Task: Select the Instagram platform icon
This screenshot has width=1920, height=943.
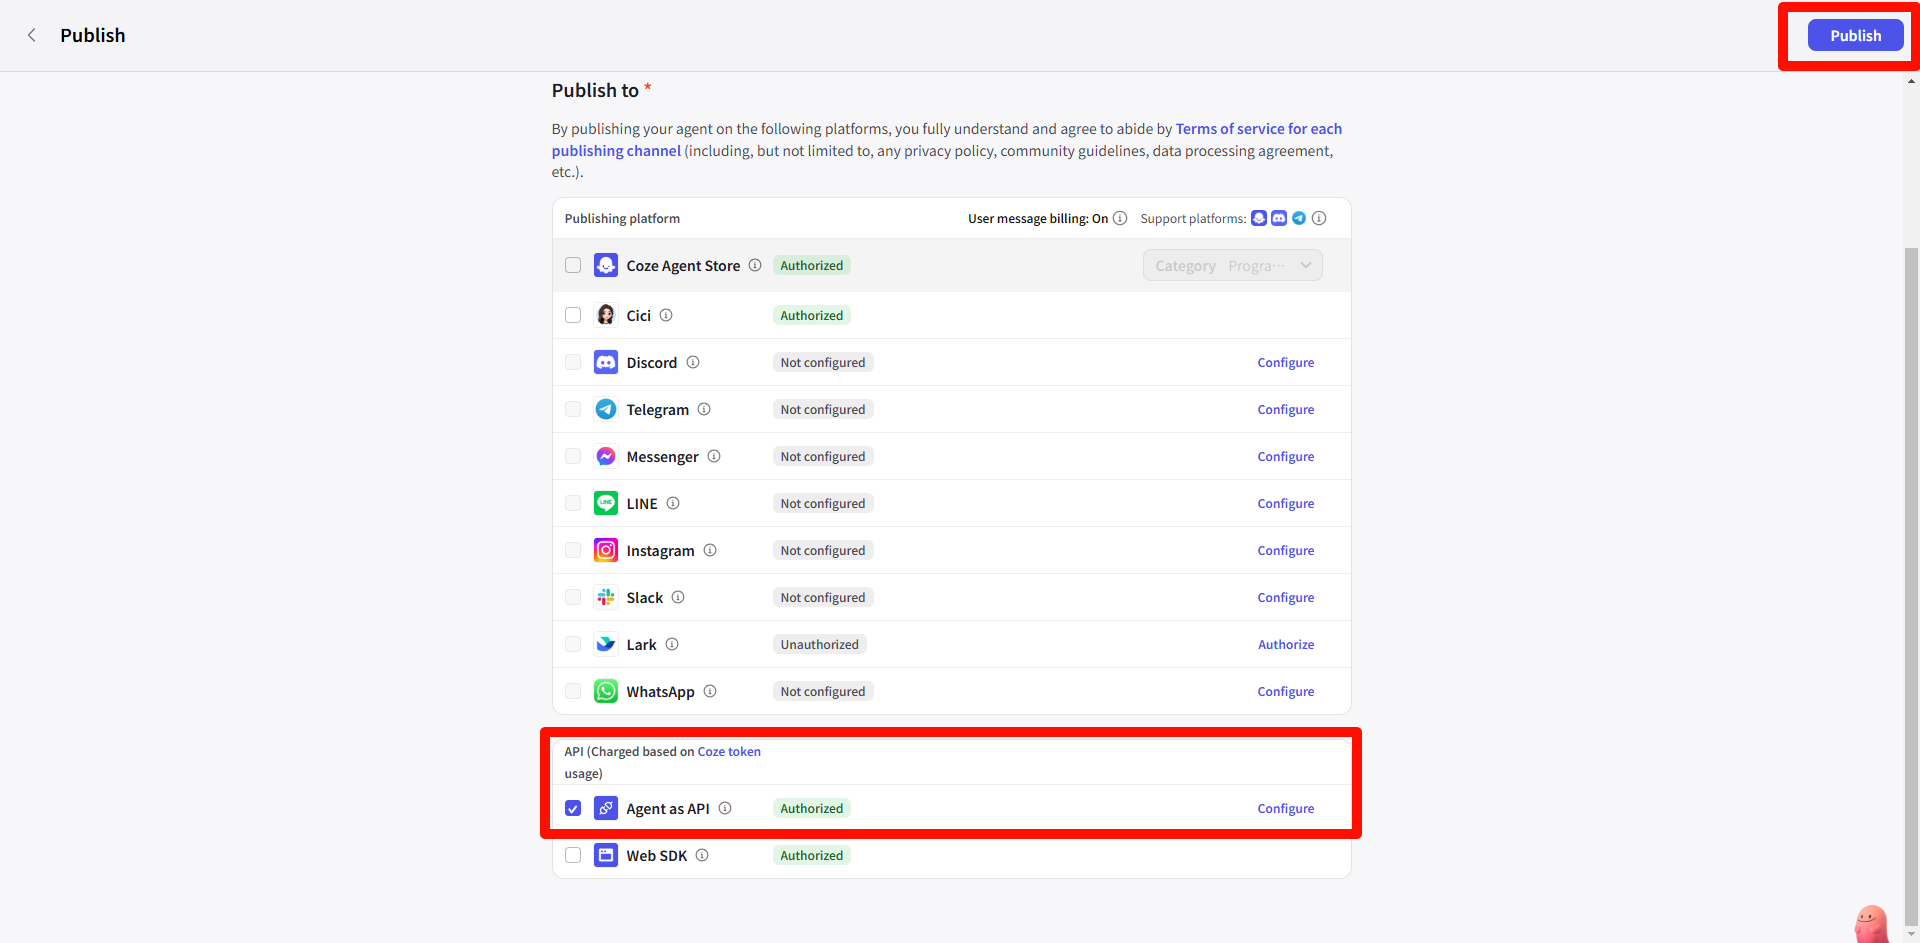Action: click(x=605, y=550)
